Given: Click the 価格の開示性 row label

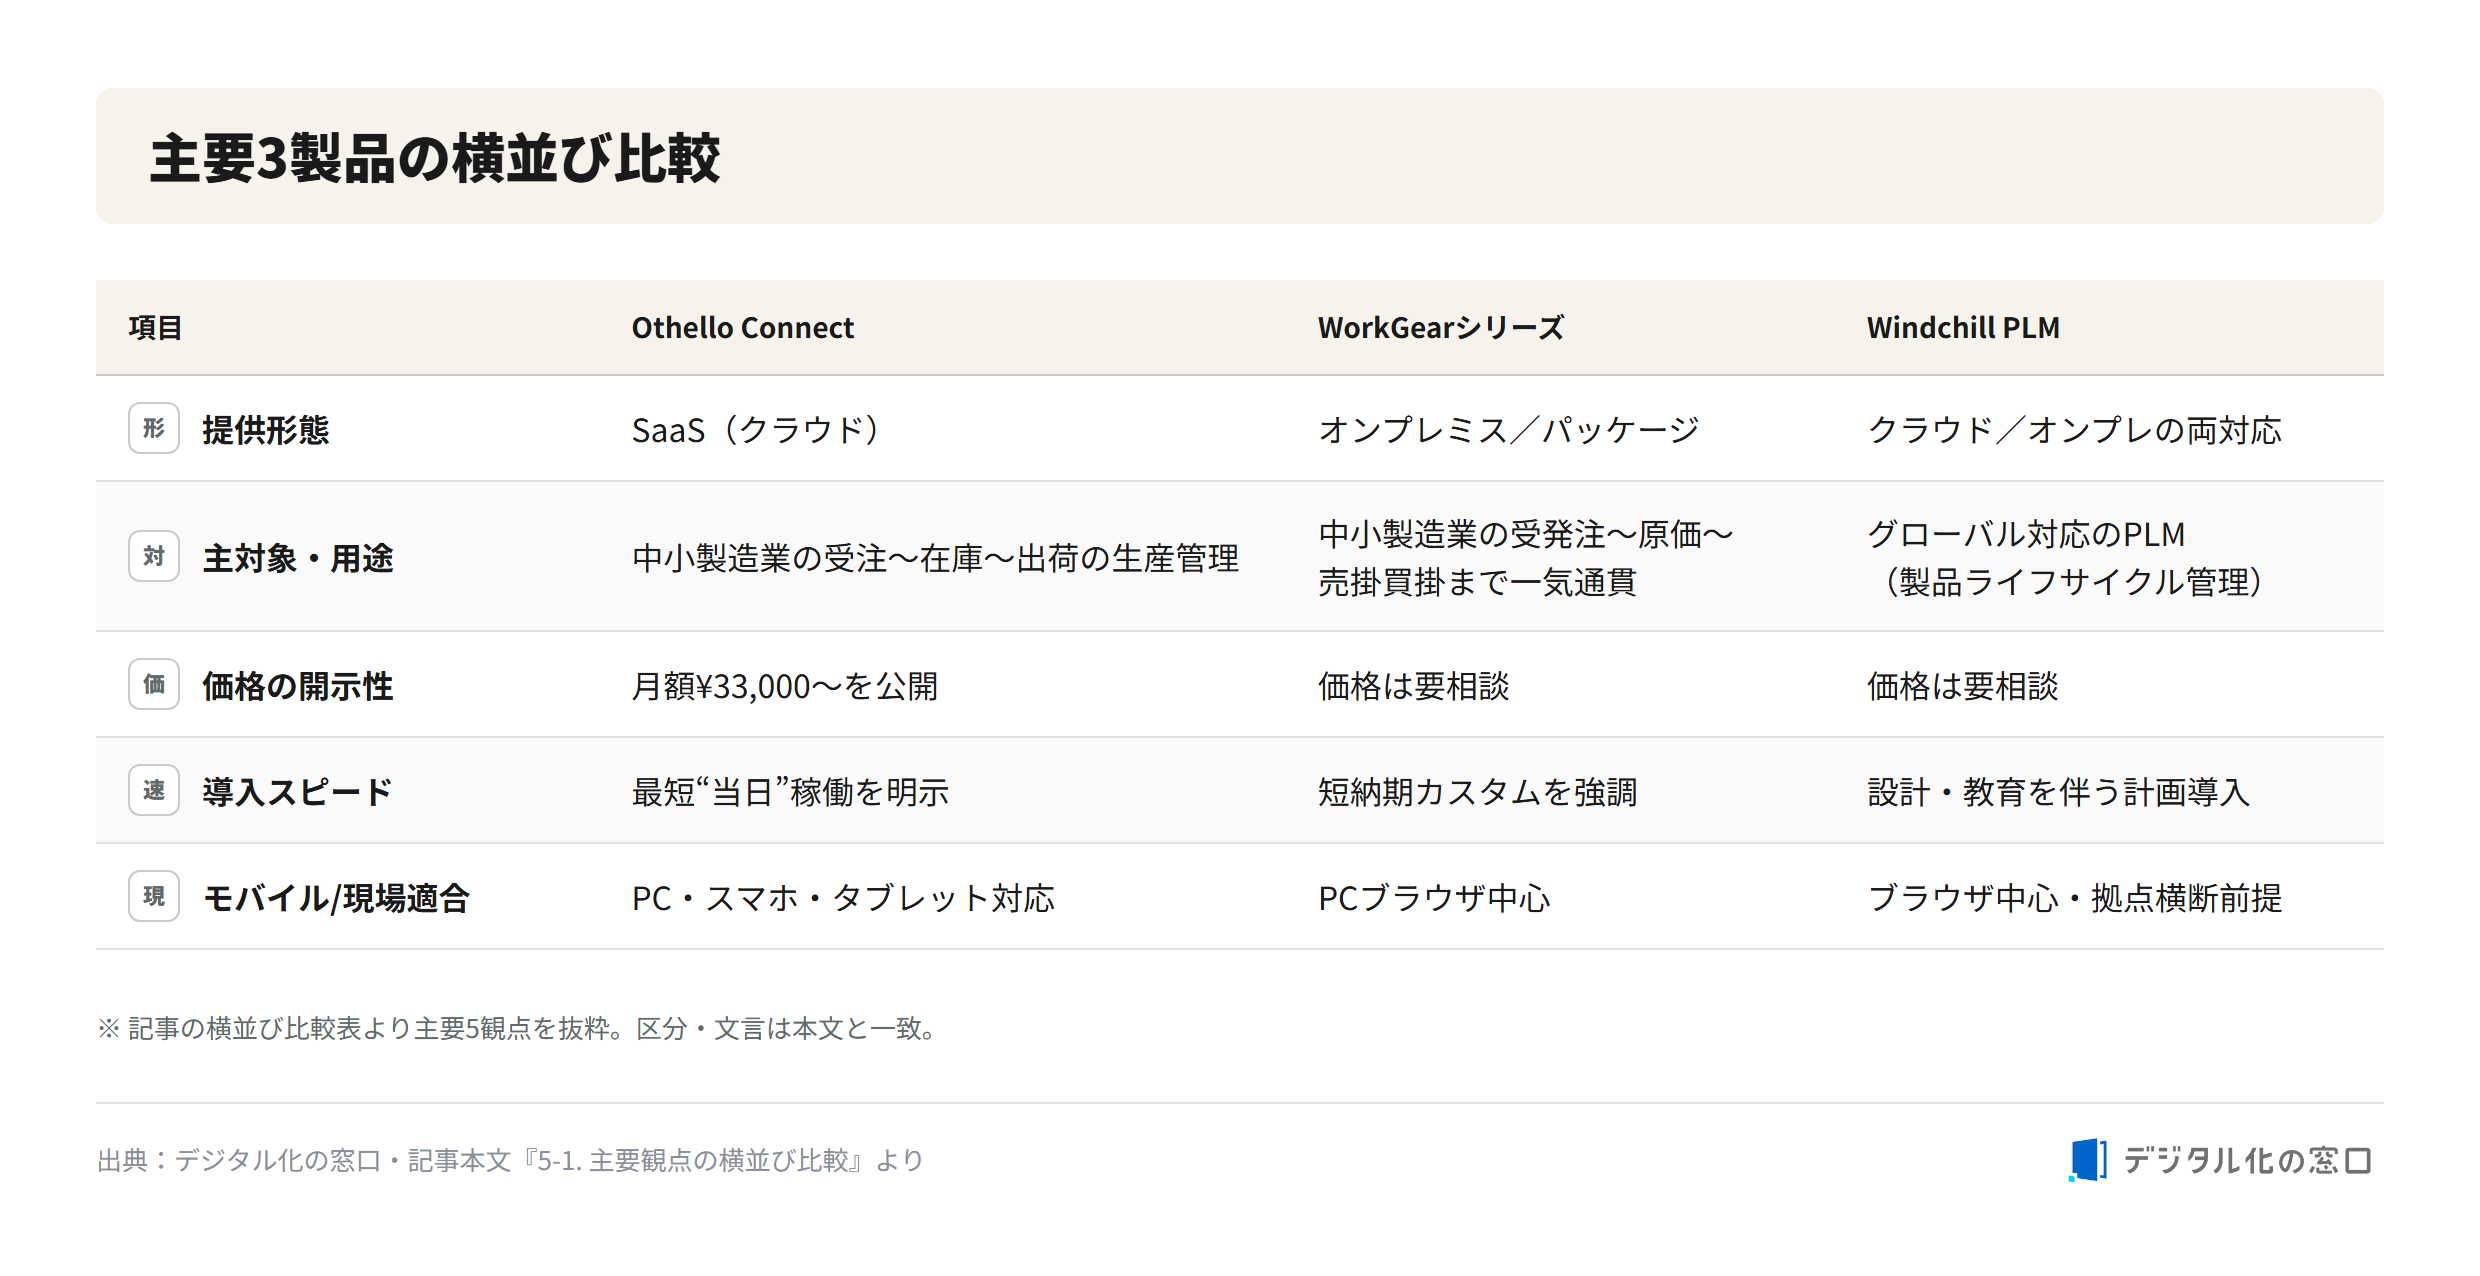Looking at the screenshot, I should pyautogui.click(x=298, y=686).
